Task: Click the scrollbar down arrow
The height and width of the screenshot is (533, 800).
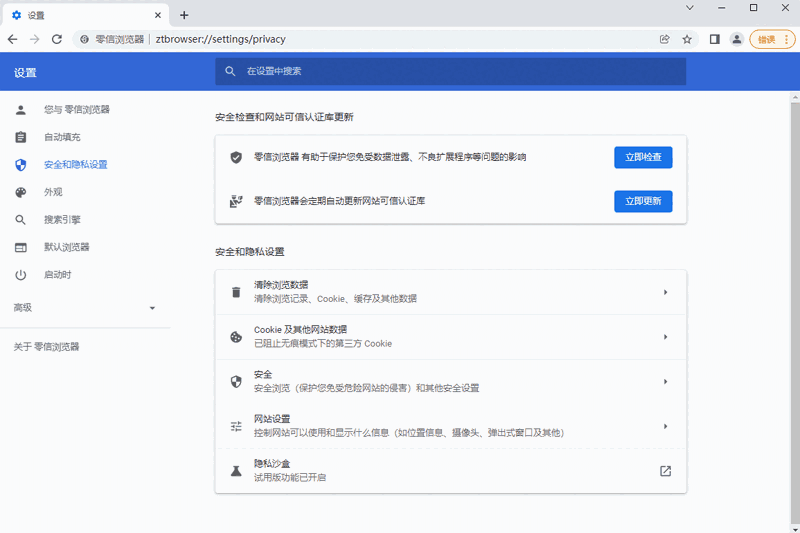Action: point(795,528)
